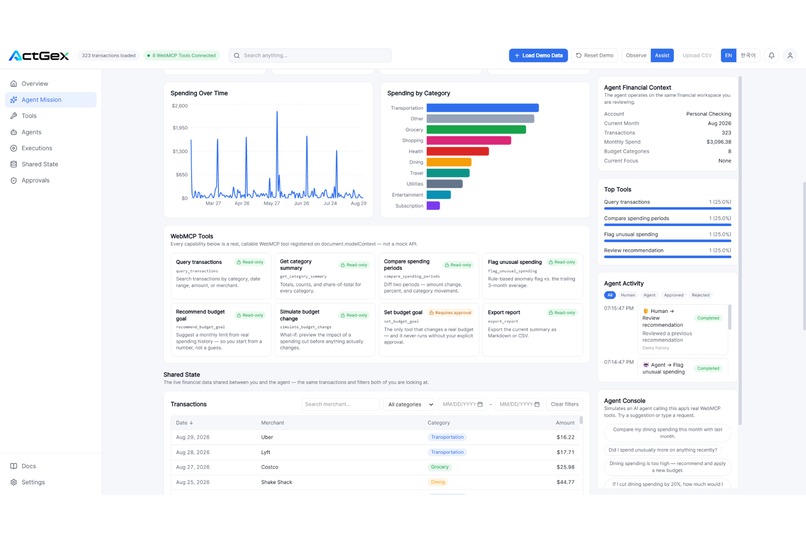Click the Uber transaction row
The image size is (806, 537).
tap(375, 437)
